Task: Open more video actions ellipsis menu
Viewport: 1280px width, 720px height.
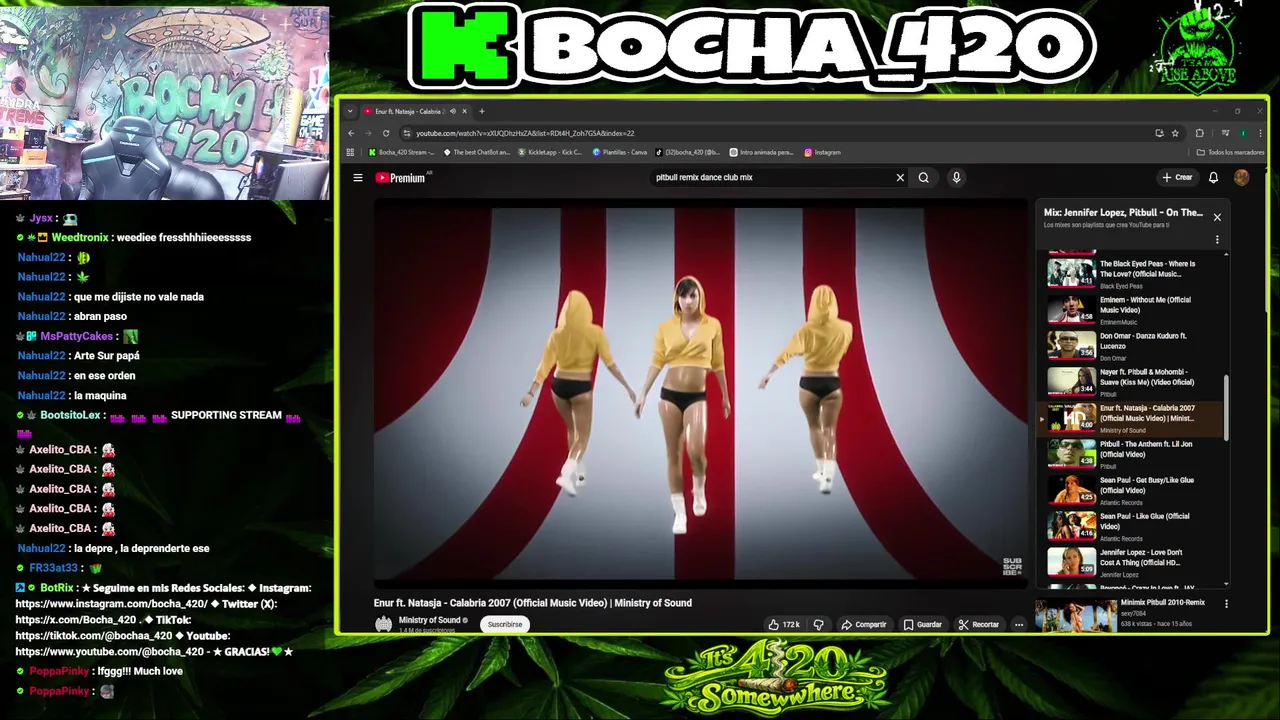Action: tap(1019, 624)
